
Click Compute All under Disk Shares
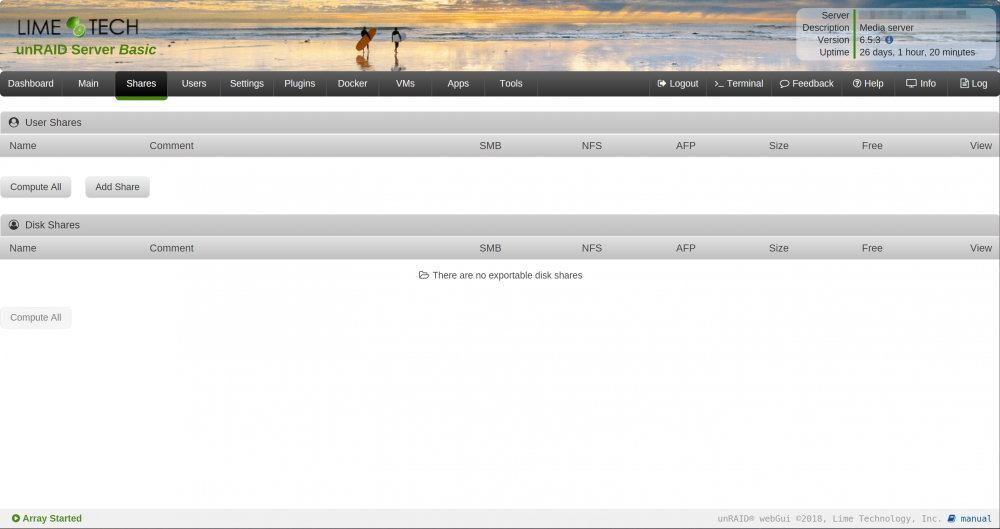point(36,317)
